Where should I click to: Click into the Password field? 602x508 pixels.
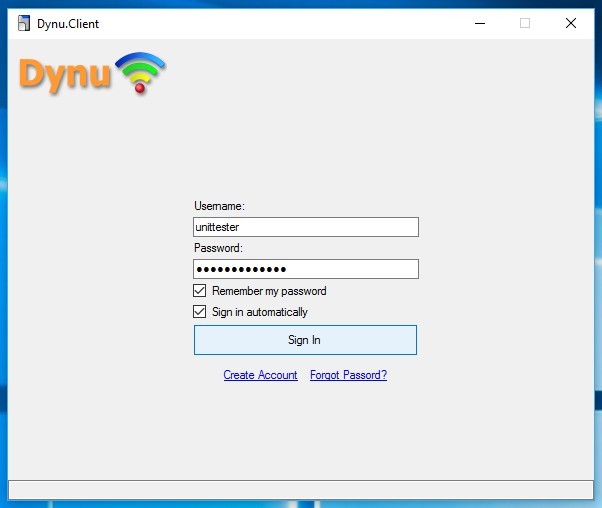click(306, 269)
